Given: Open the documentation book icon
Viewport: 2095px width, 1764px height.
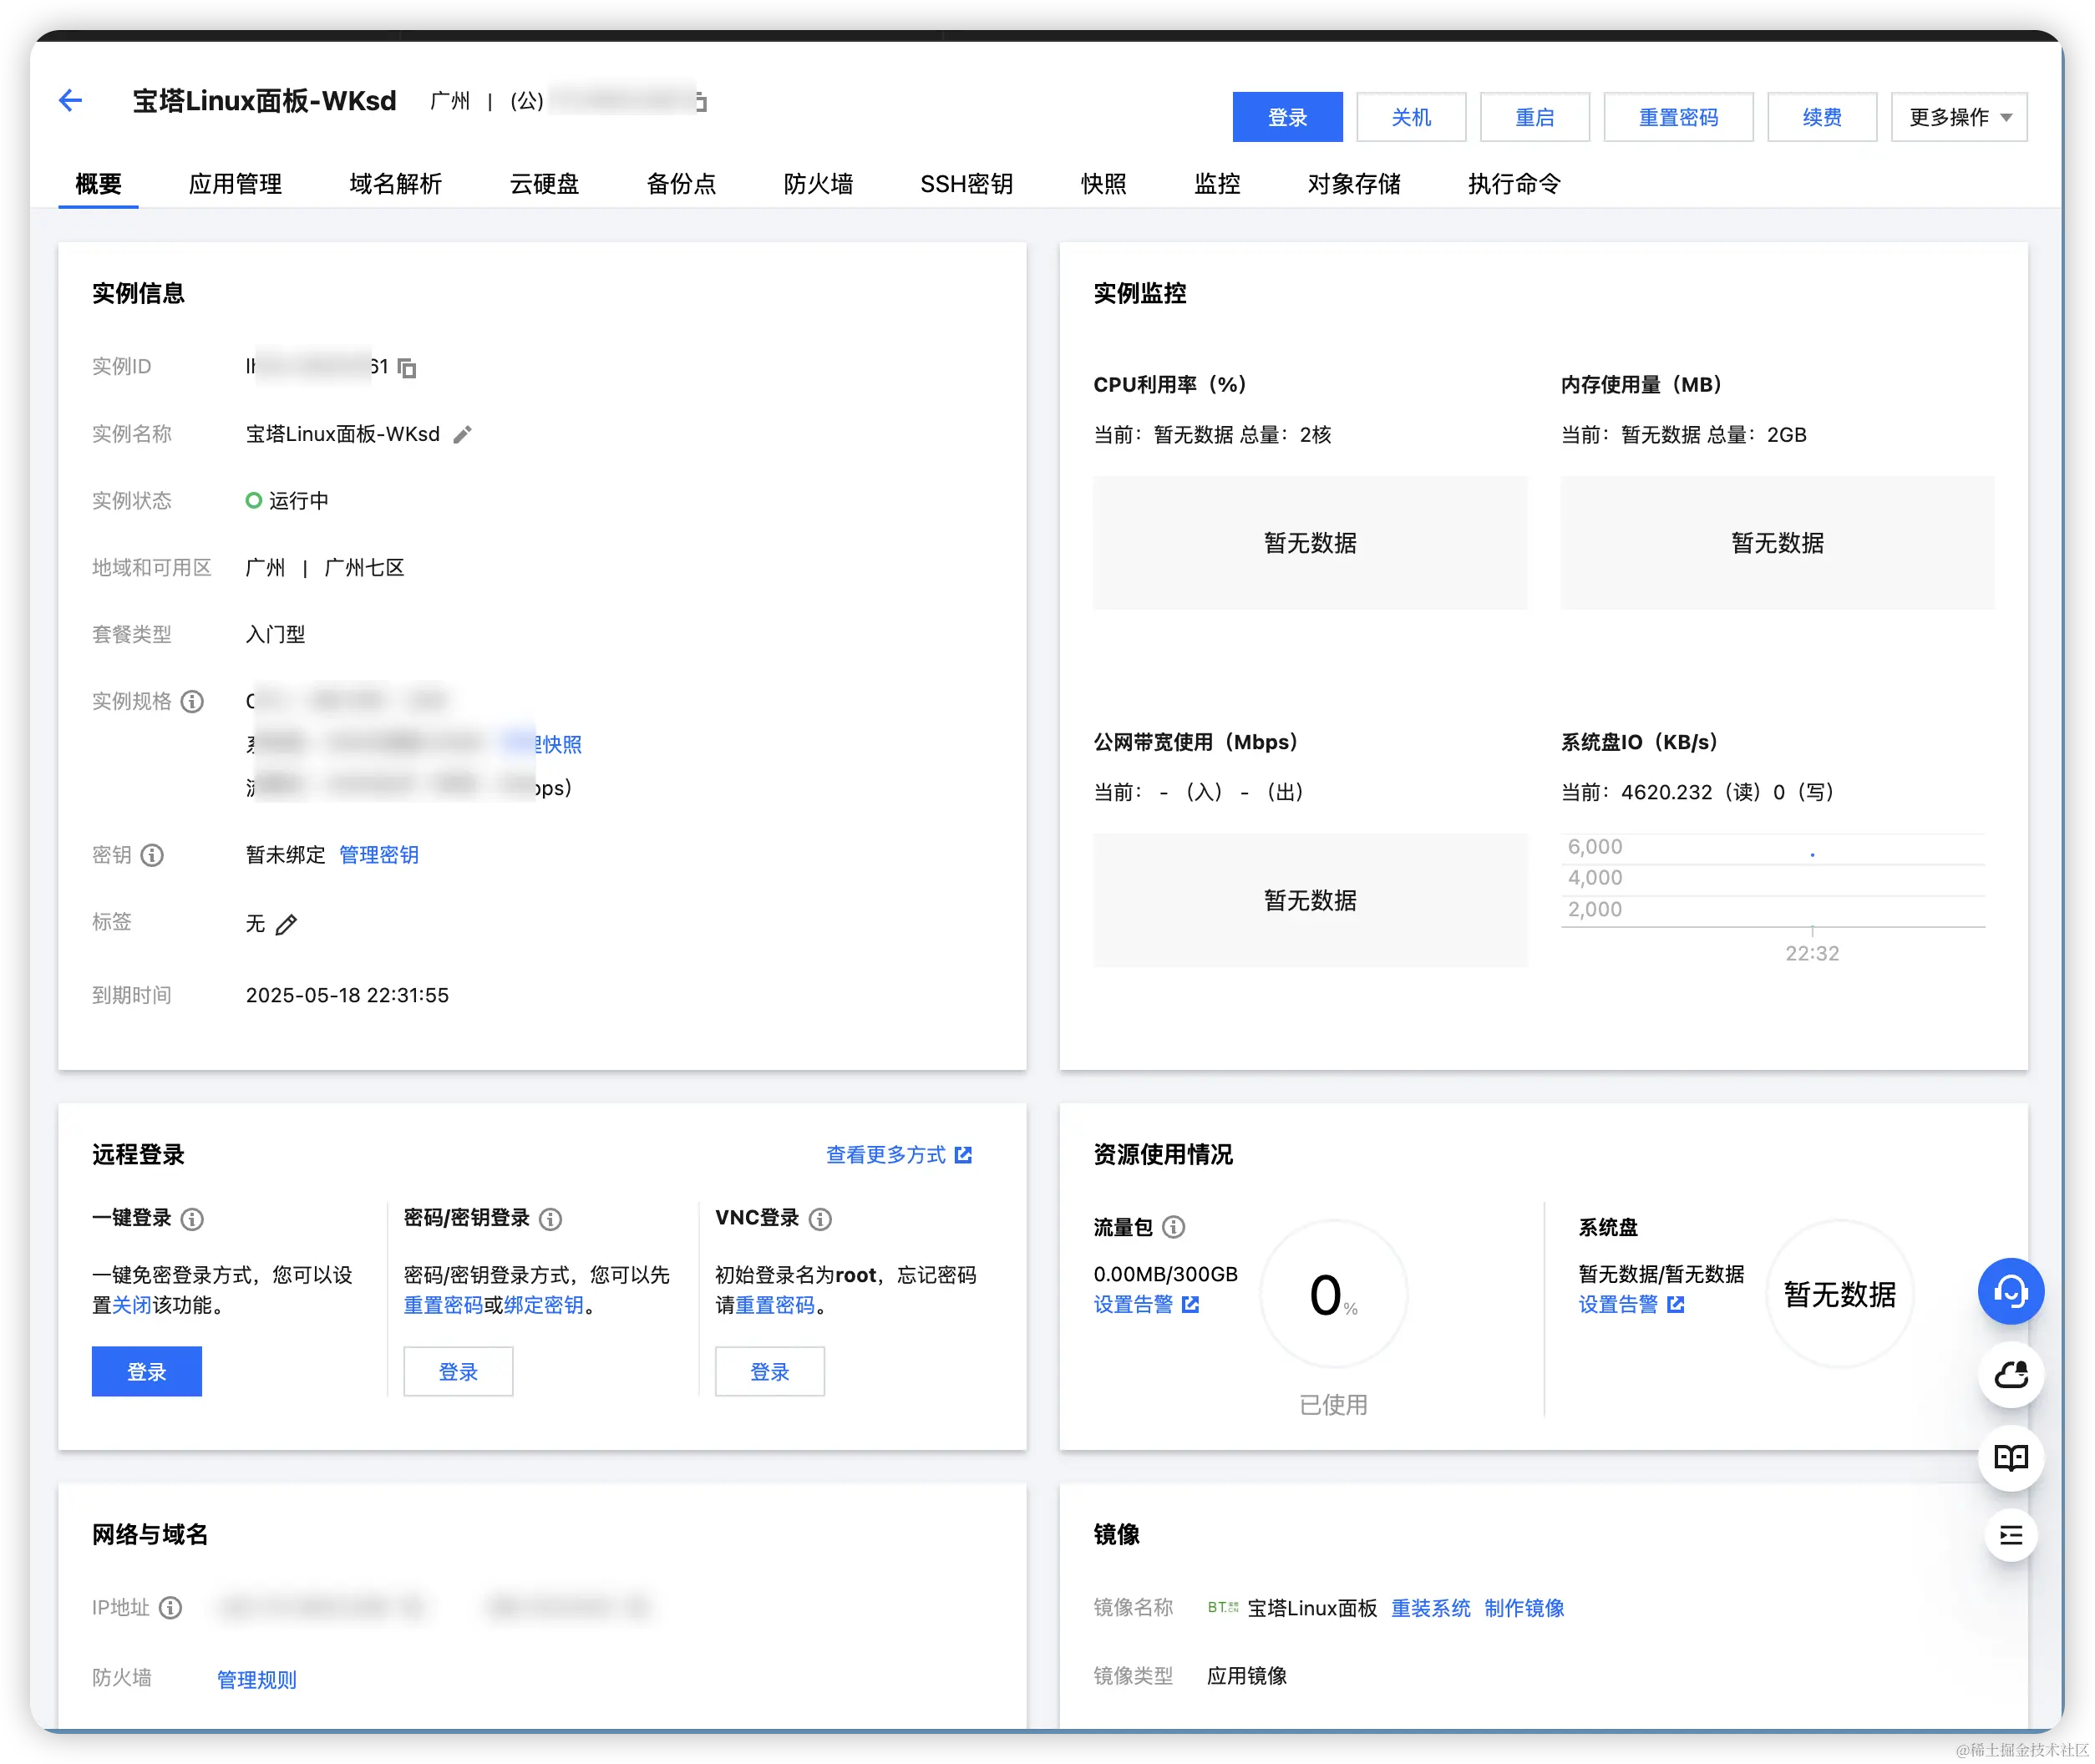Looking at the screenshot, I should pyautogui.click(x=2010, y=1457).
